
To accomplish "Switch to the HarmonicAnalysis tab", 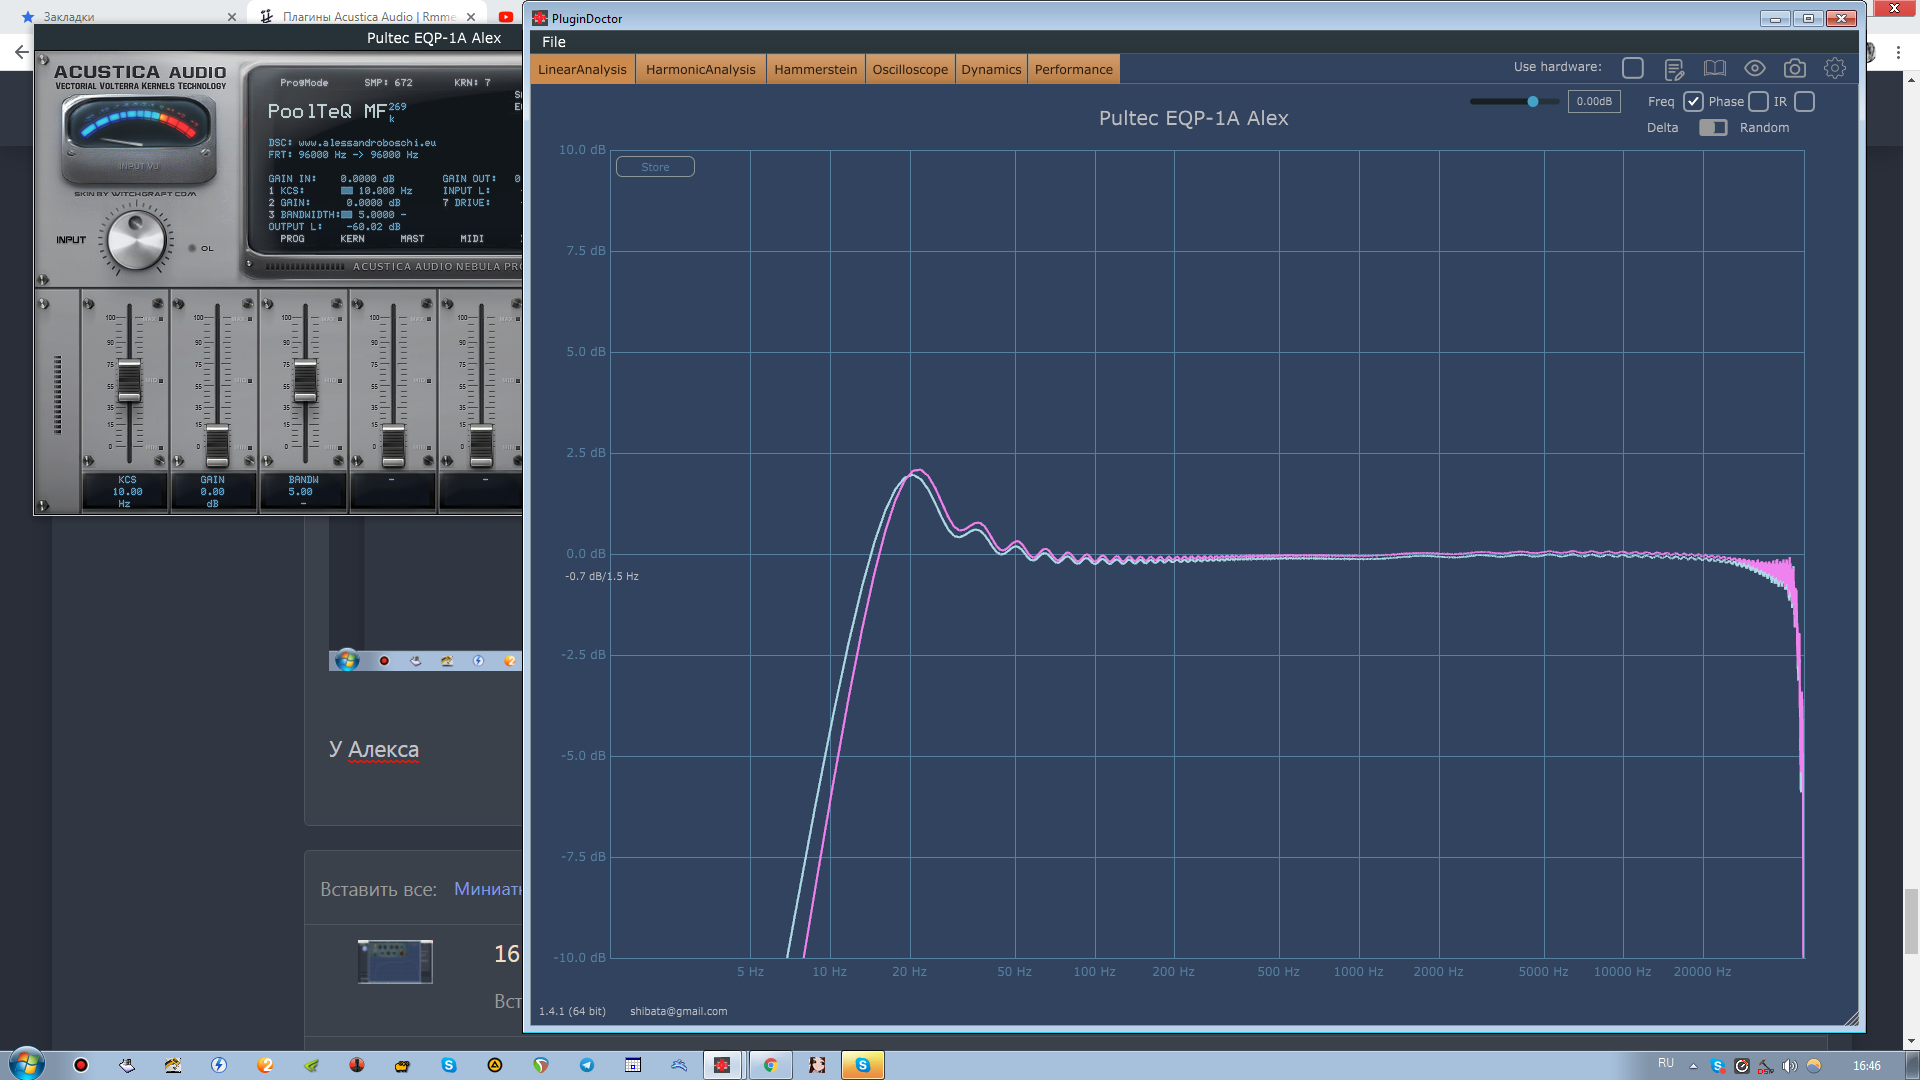I will point(700,70).
